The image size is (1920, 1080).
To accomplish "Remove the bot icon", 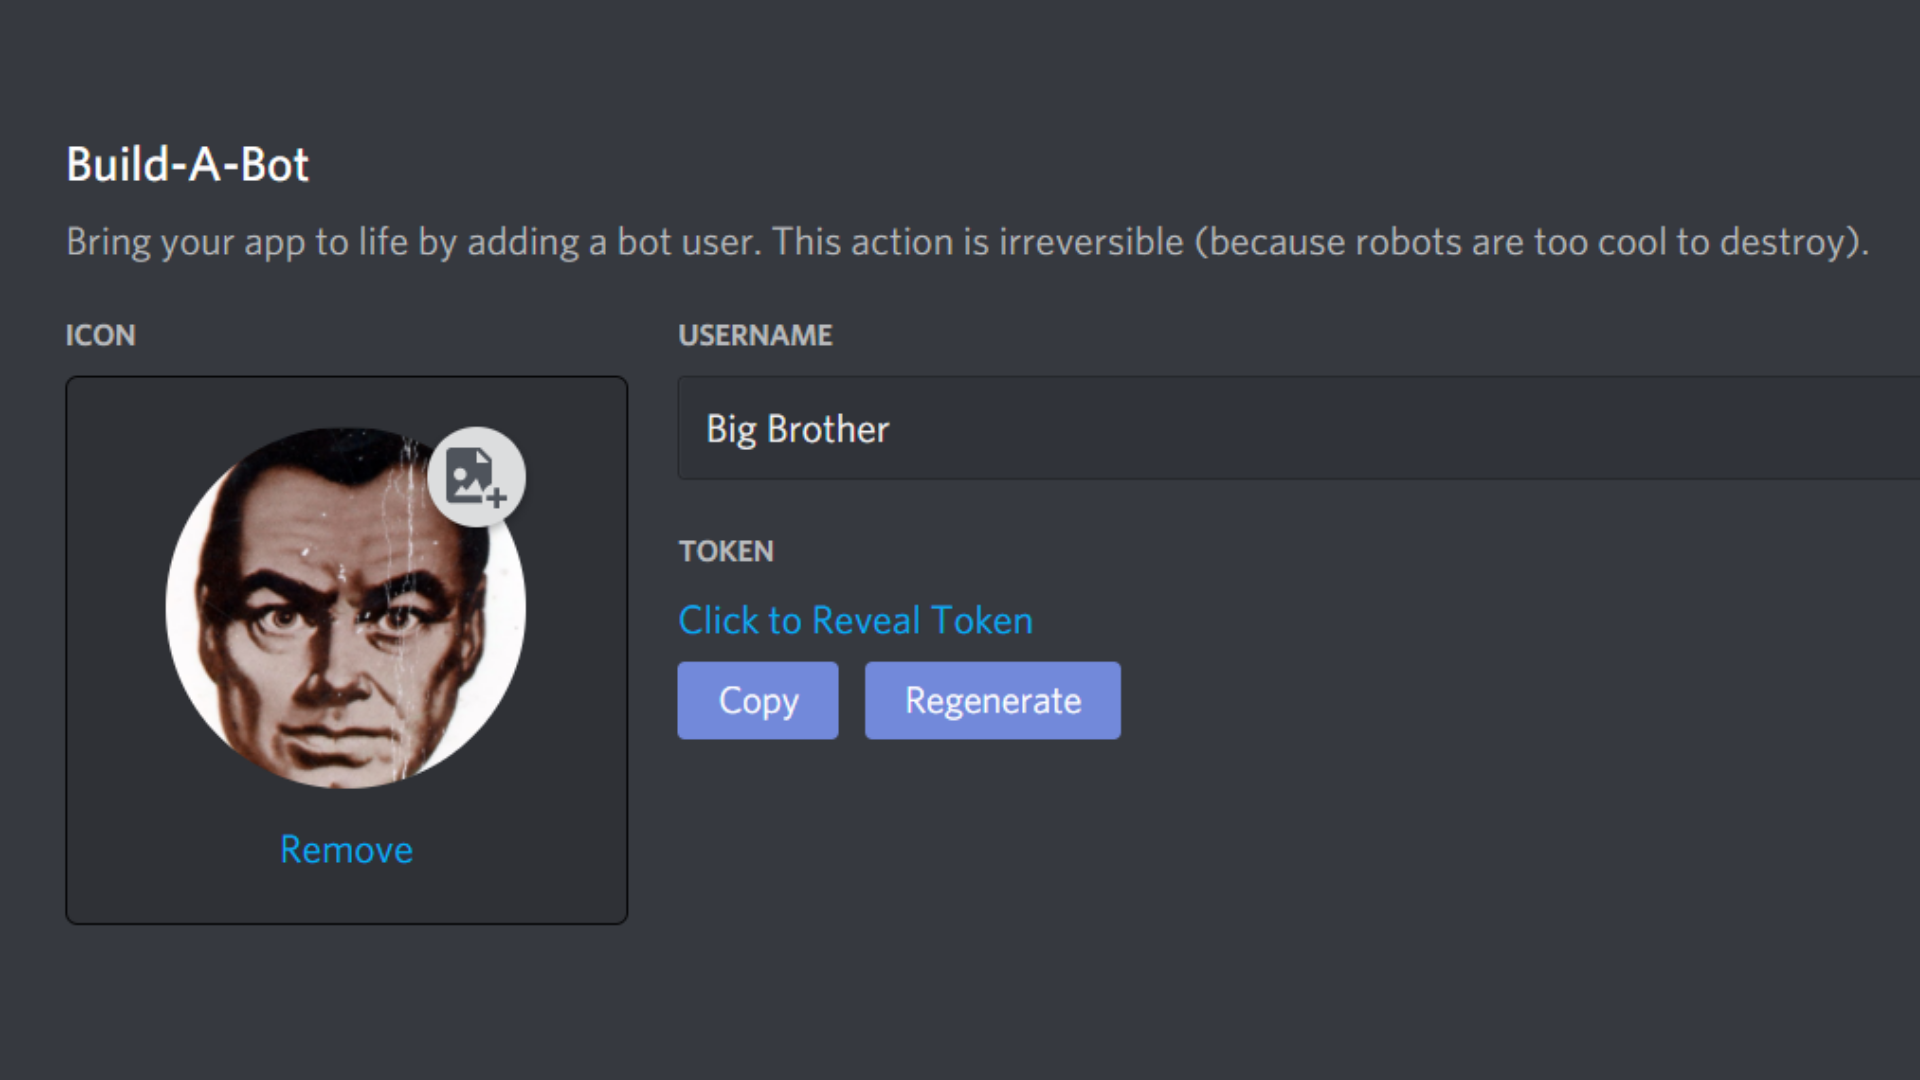I will point(346,850).
